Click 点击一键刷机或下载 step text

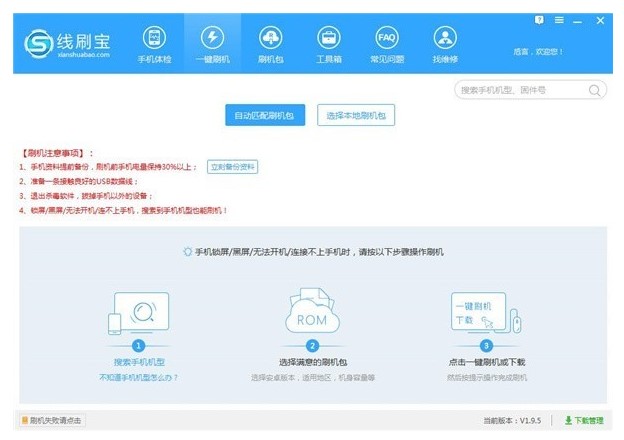tap(487, 362)
